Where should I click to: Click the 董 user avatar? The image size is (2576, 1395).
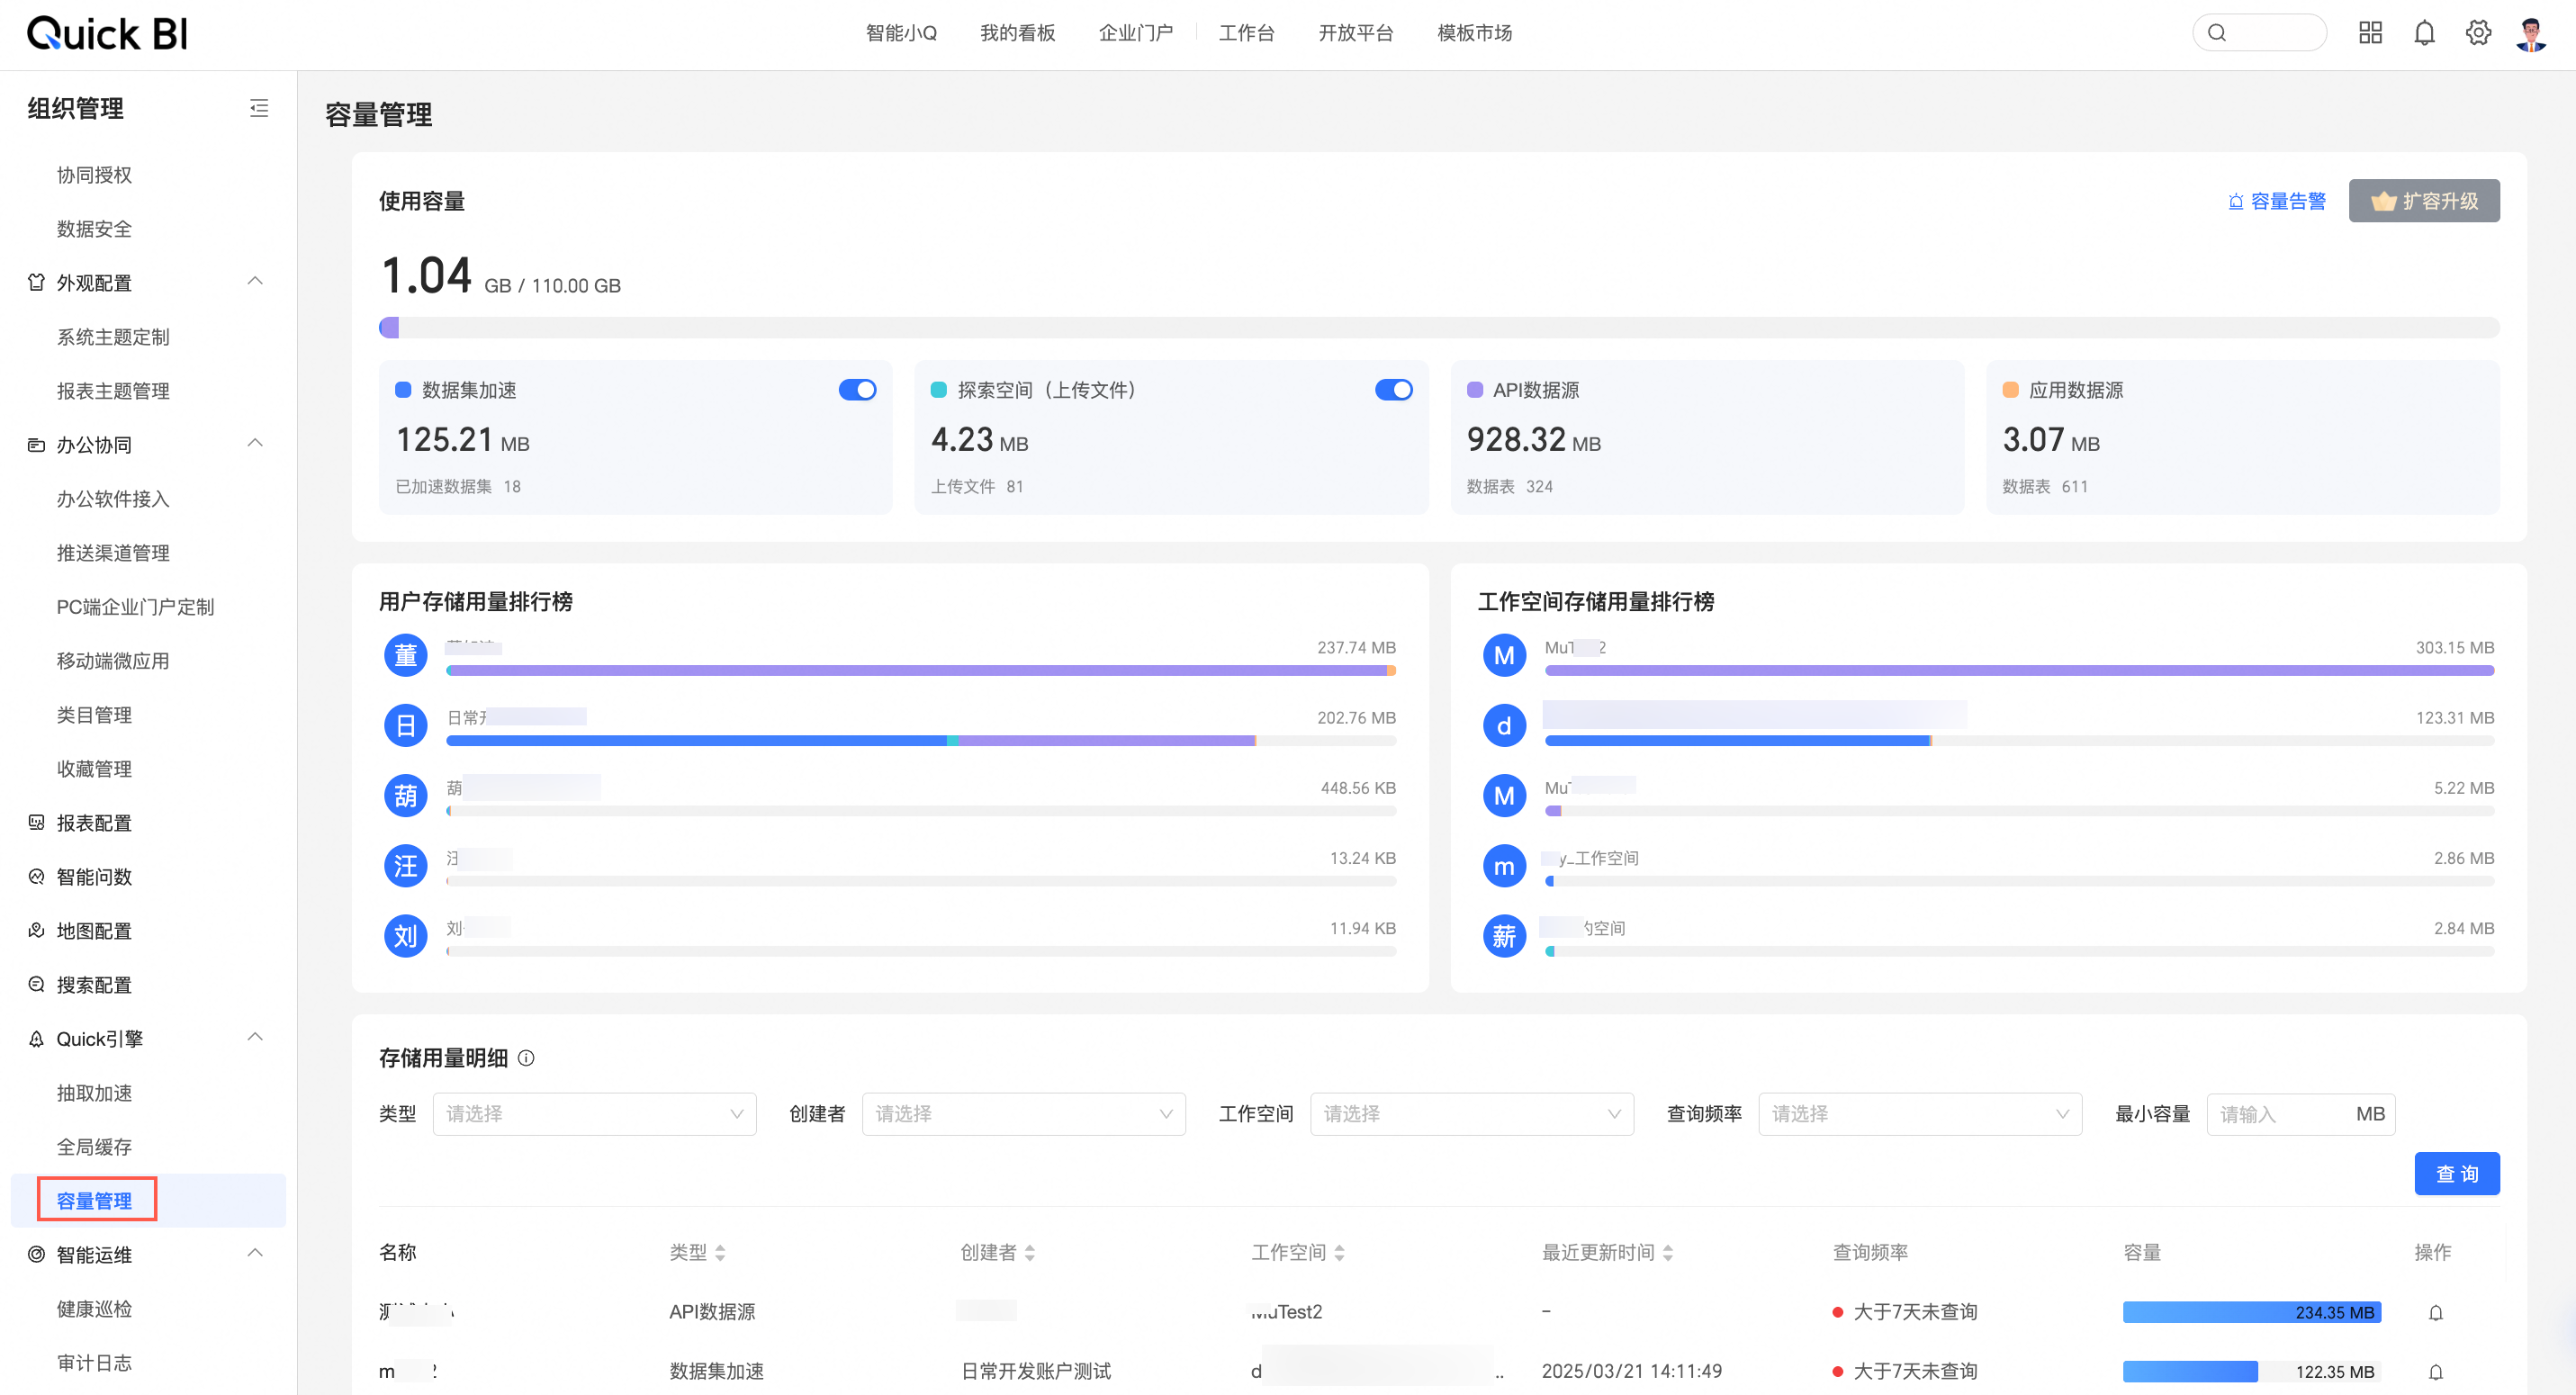click(x=406, y=656)
